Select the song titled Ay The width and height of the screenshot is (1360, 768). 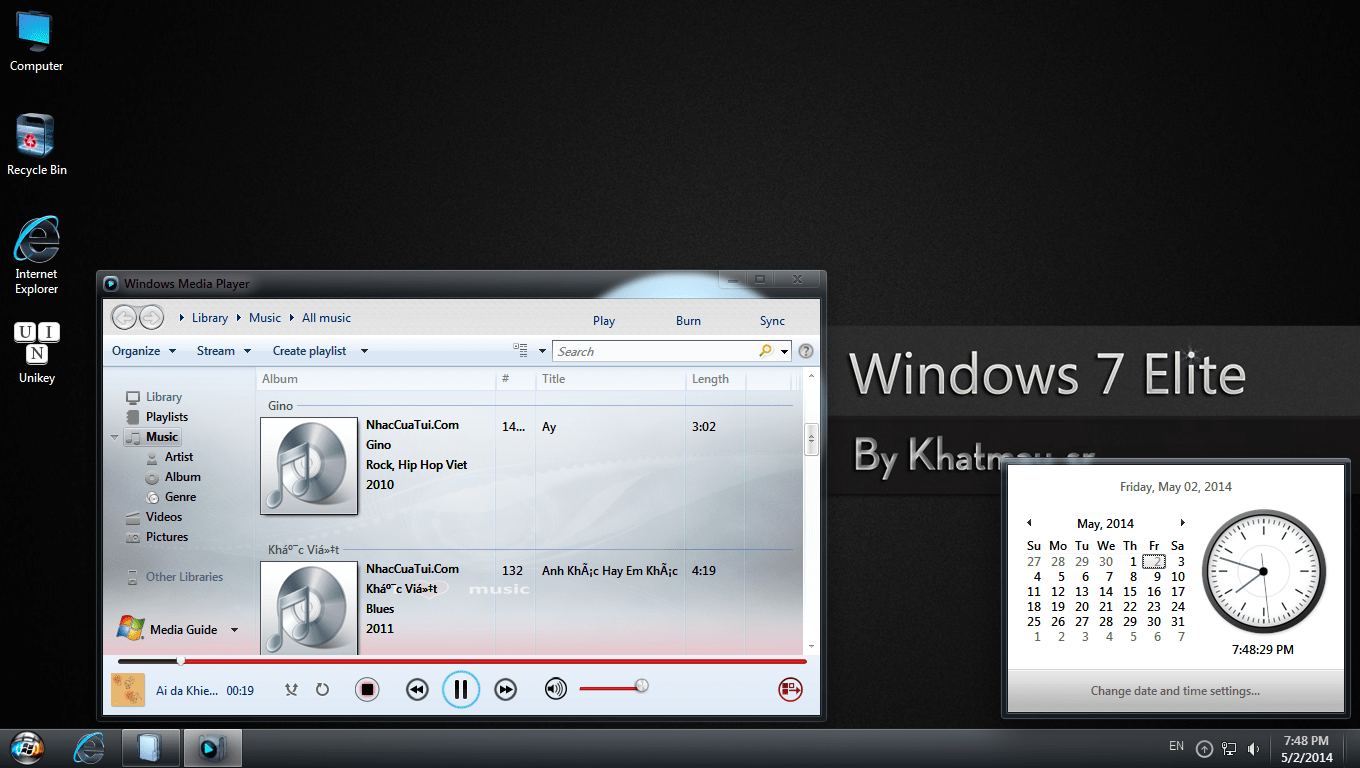pos(549,427)
